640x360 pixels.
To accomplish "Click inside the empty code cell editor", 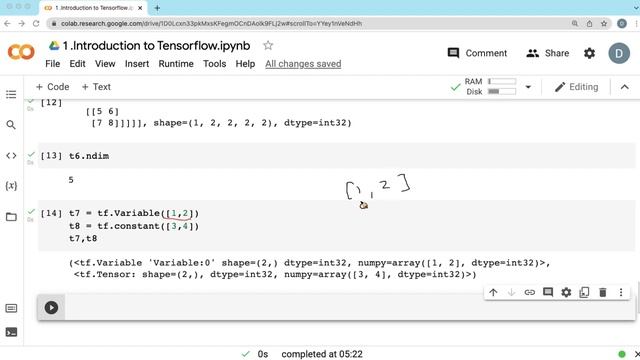I will [349, 307].
